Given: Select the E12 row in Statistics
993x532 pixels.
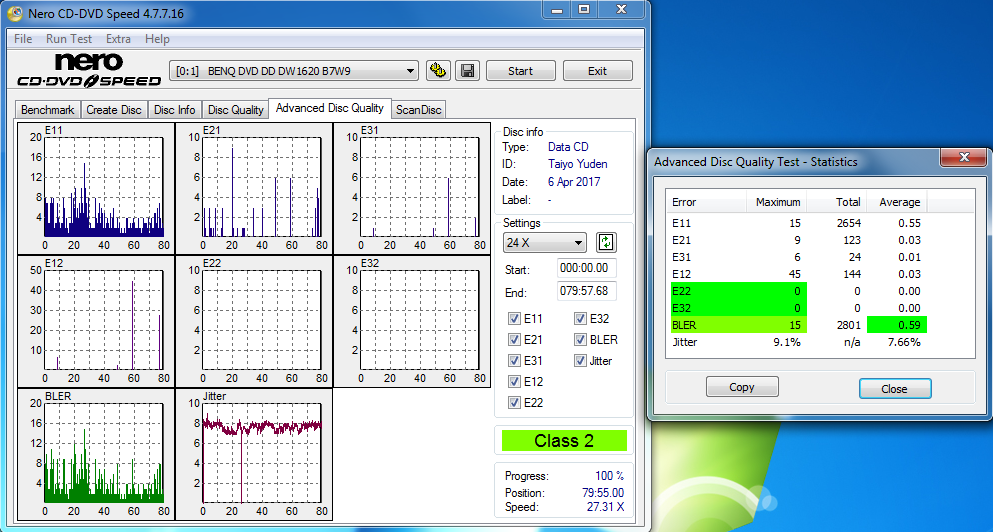Looking at the screenshot, I should pyautogui.click(x=797, y=274).
